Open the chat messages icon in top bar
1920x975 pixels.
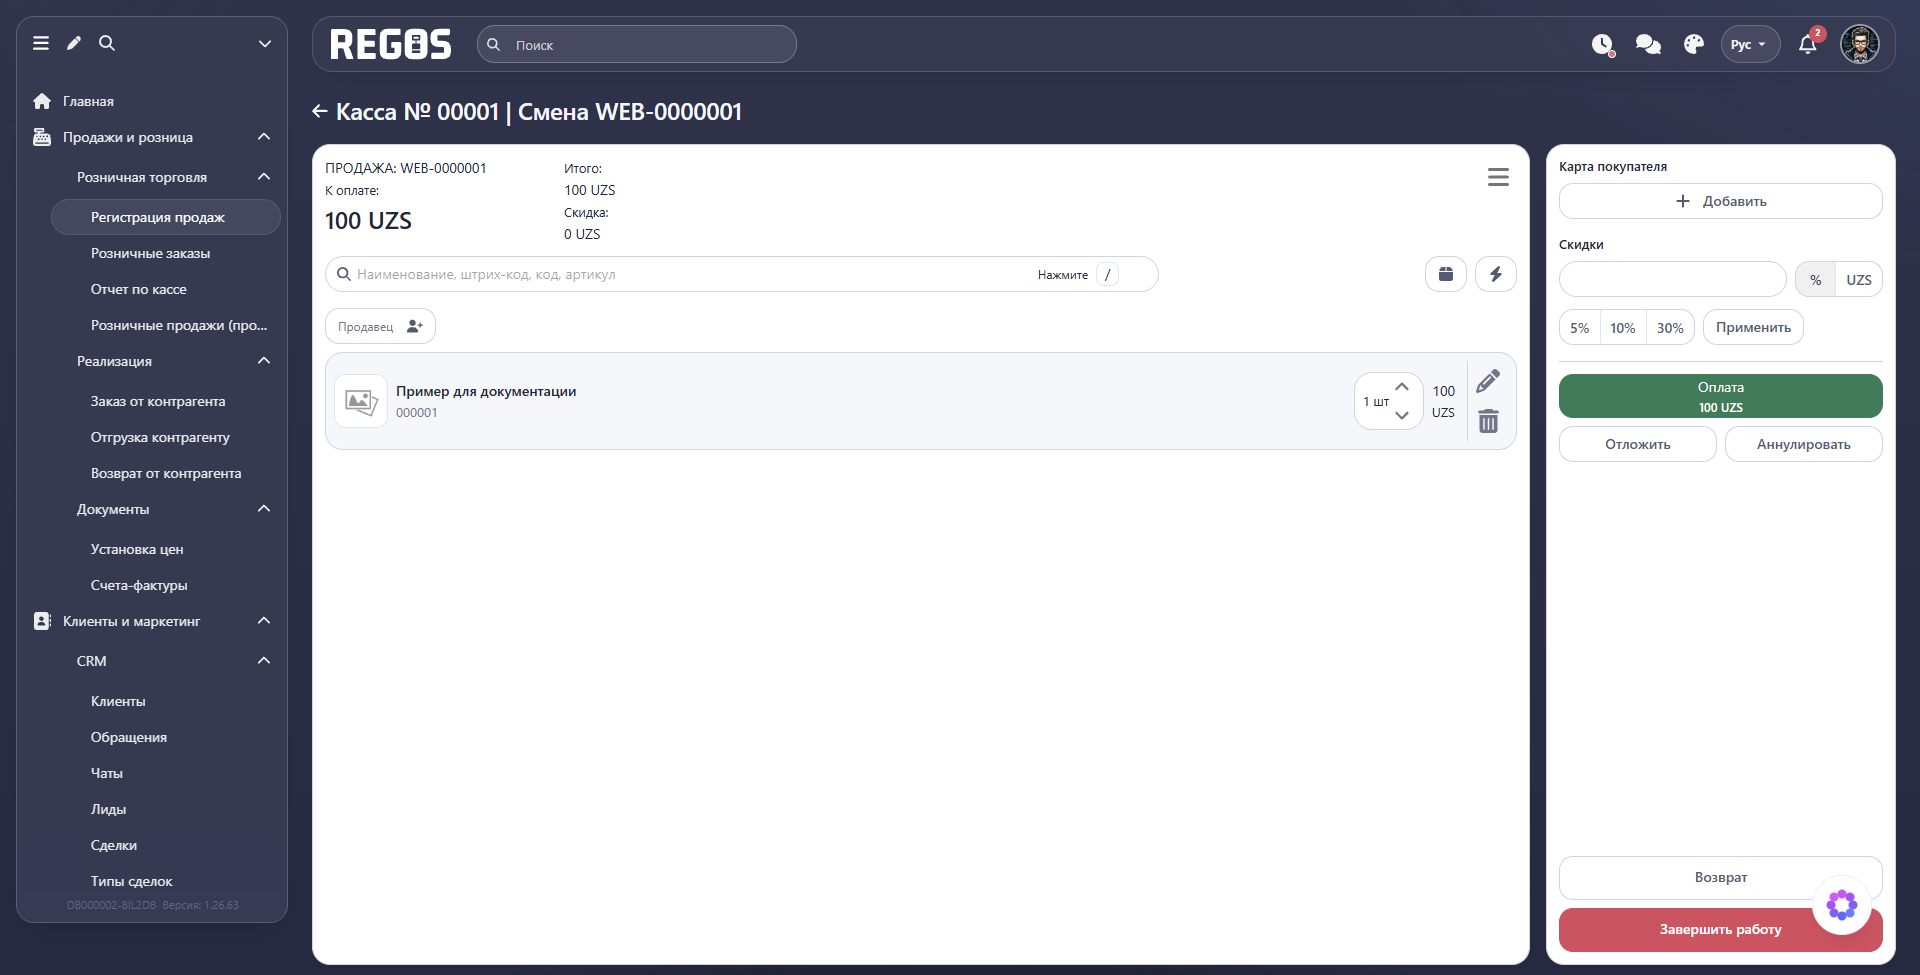[1648, 45]
